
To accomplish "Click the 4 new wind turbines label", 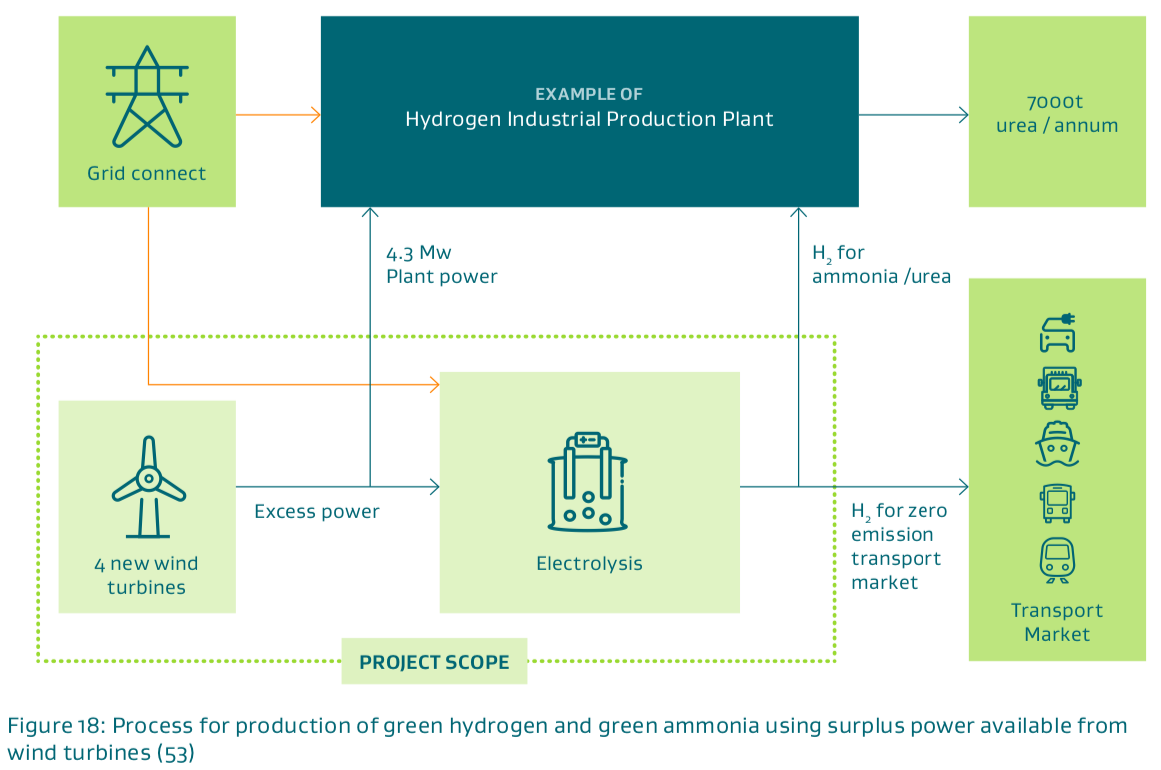I will (147, 575).
